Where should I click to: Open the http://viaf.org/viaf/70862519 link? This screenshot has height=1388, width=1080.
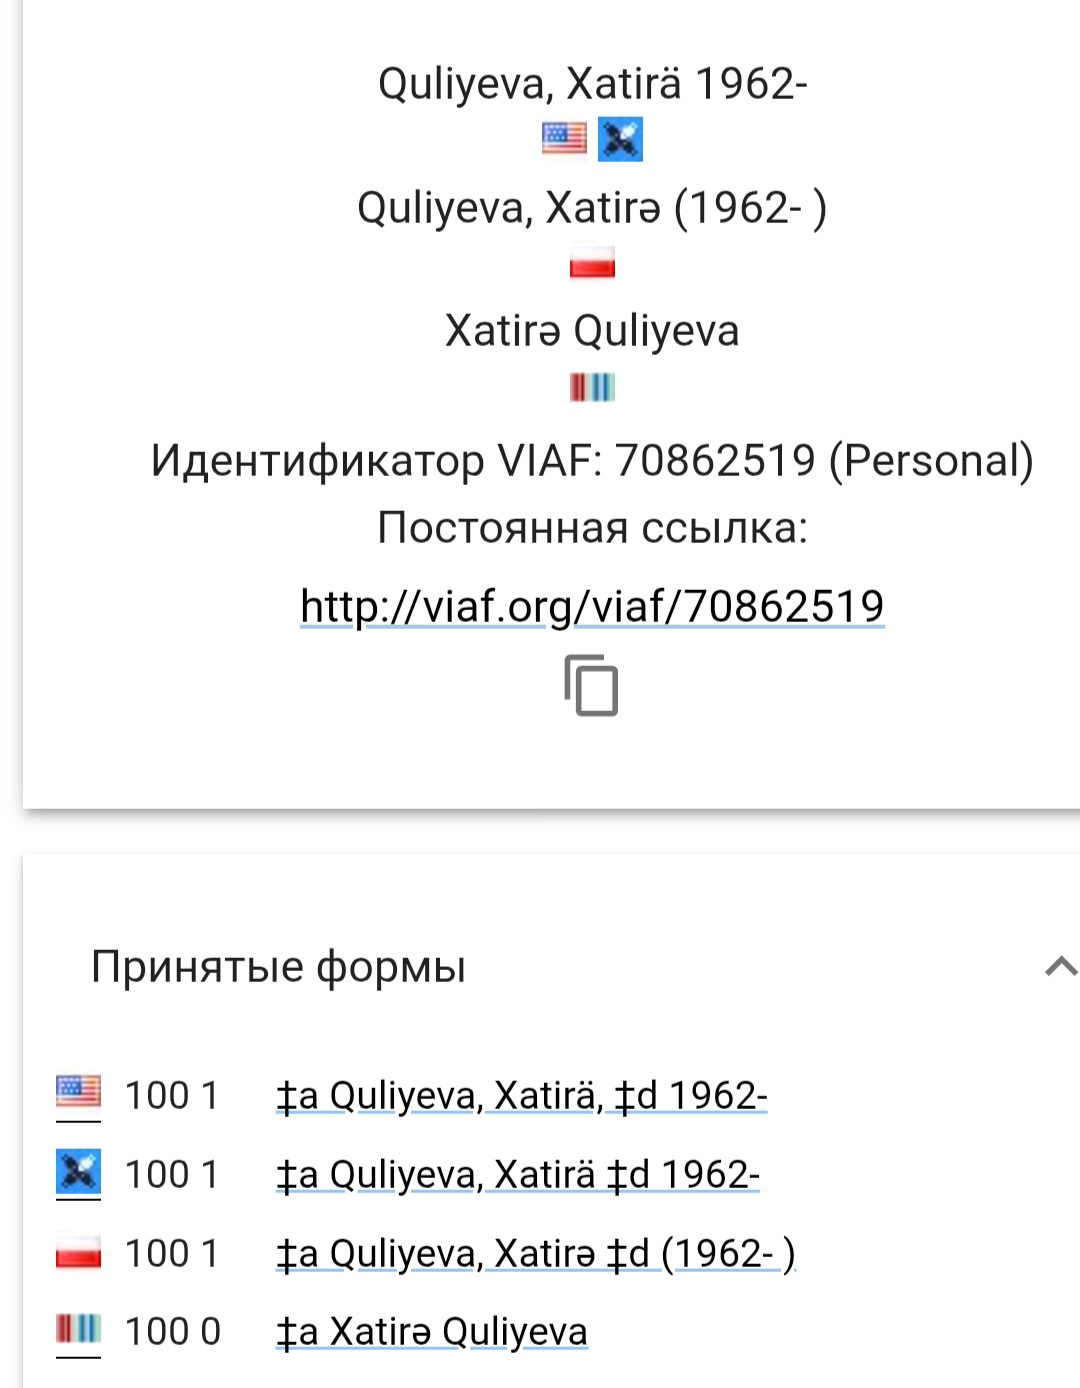(x=592, y=606)
